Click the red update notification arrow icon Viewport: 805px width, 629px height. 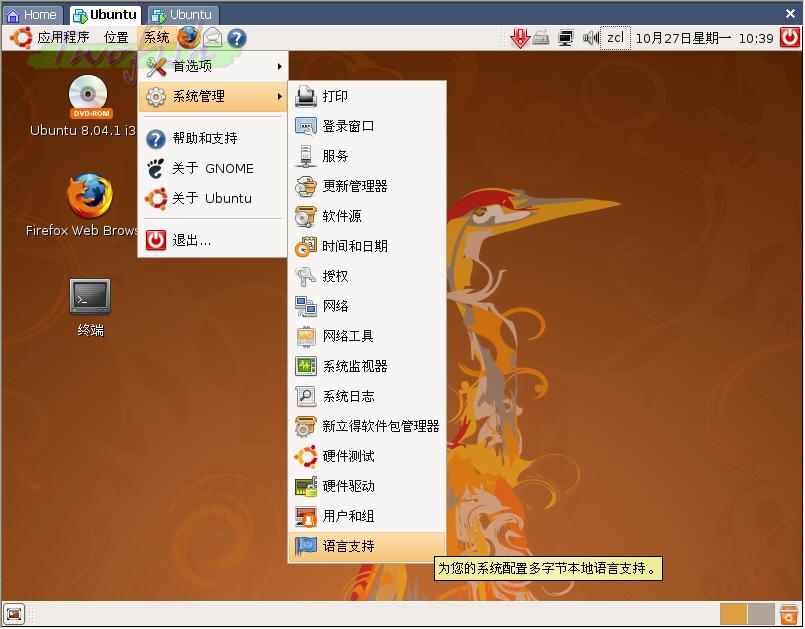tap(520, 38)
